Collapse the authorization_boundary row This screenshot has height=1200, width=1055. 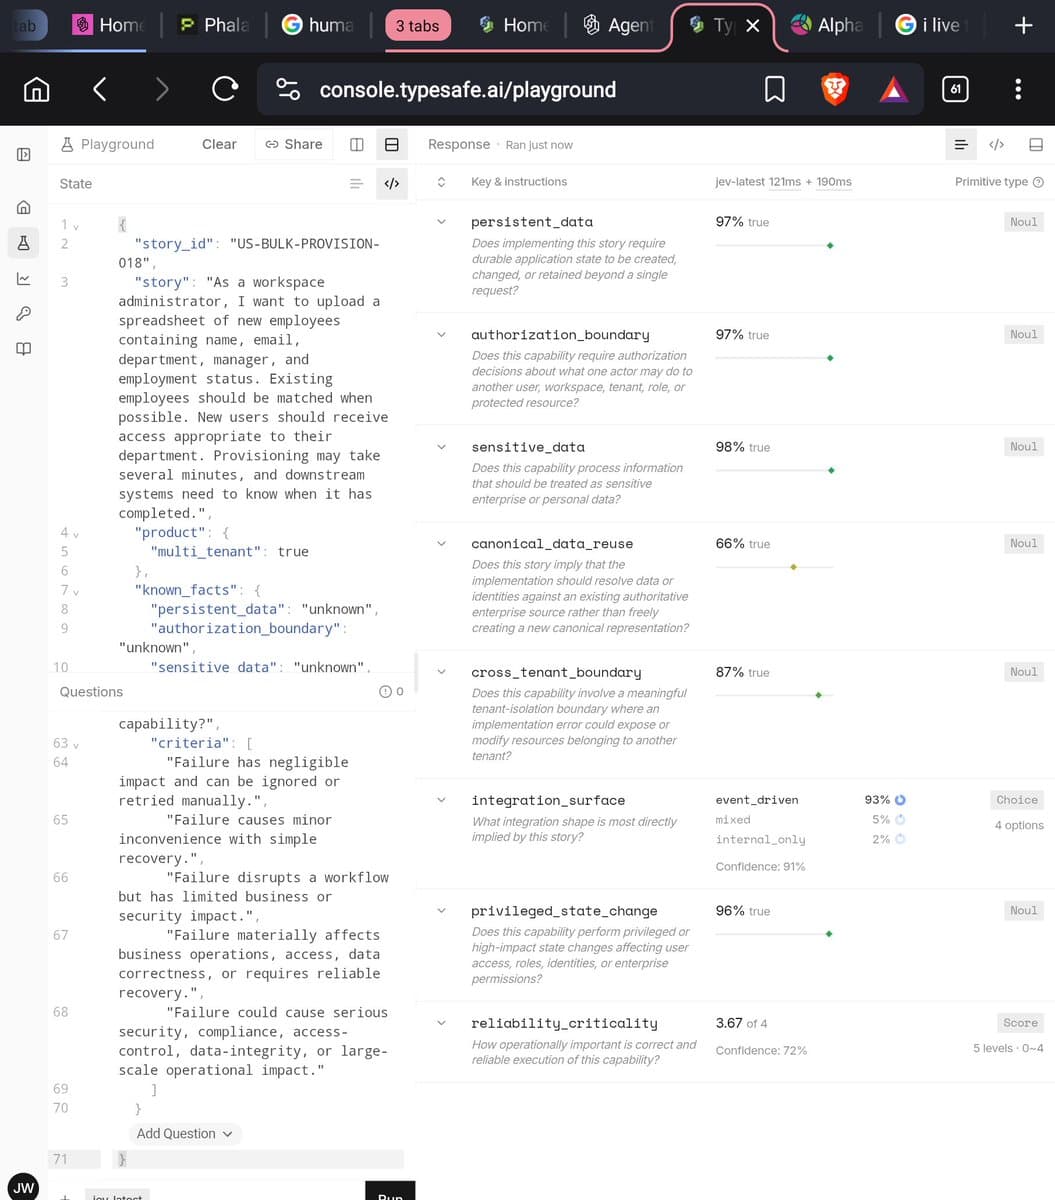441,335
